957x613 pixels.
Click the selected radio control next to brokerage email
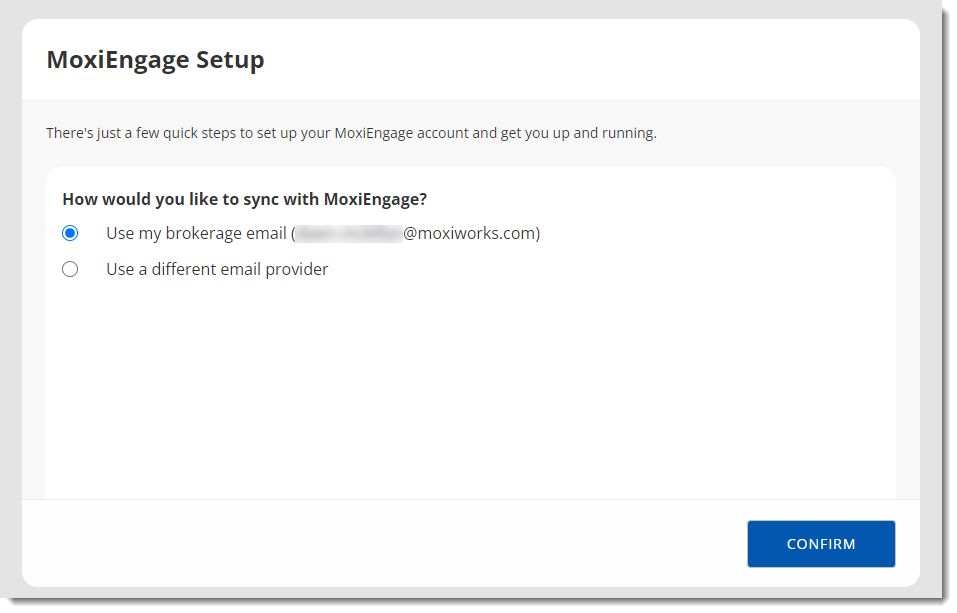coord(70,232)
